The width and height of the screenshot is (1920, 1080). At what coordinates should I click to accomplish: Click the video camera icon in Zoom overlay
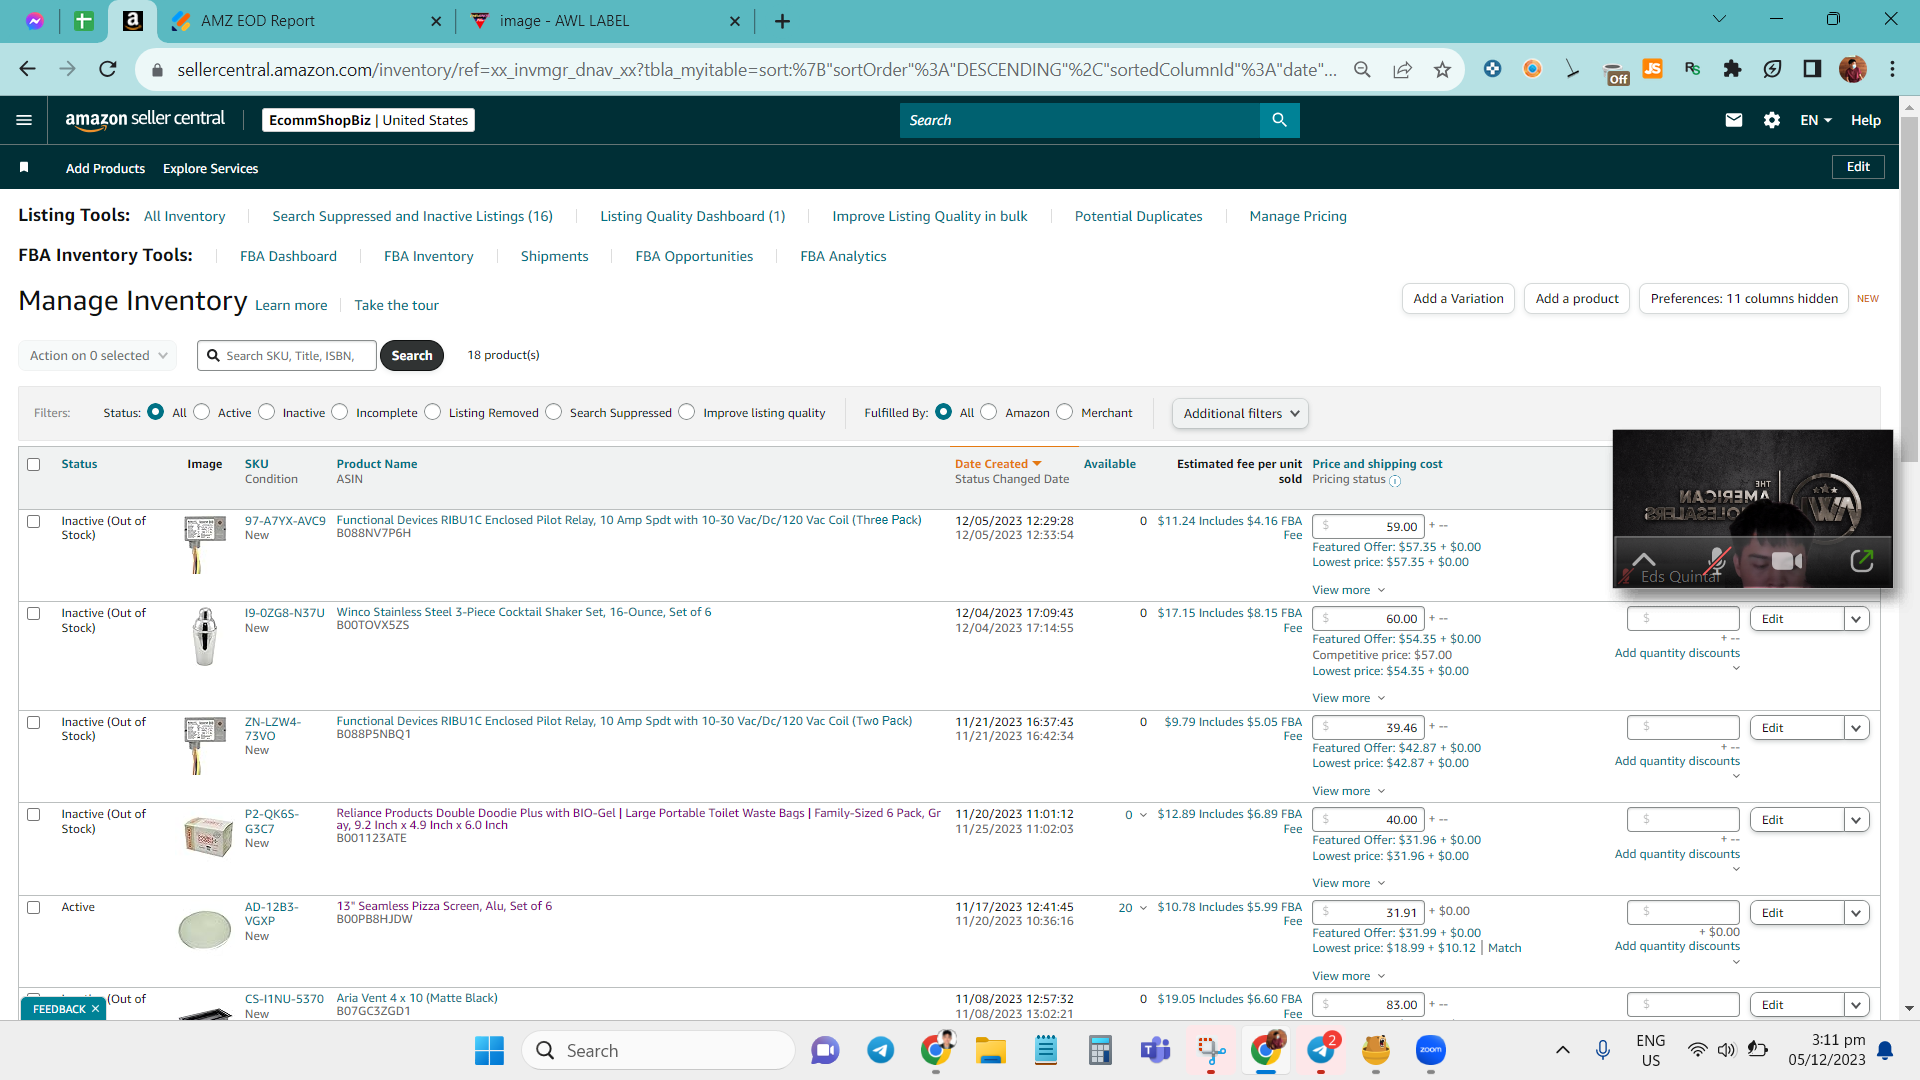click(x=1786, y=561)
